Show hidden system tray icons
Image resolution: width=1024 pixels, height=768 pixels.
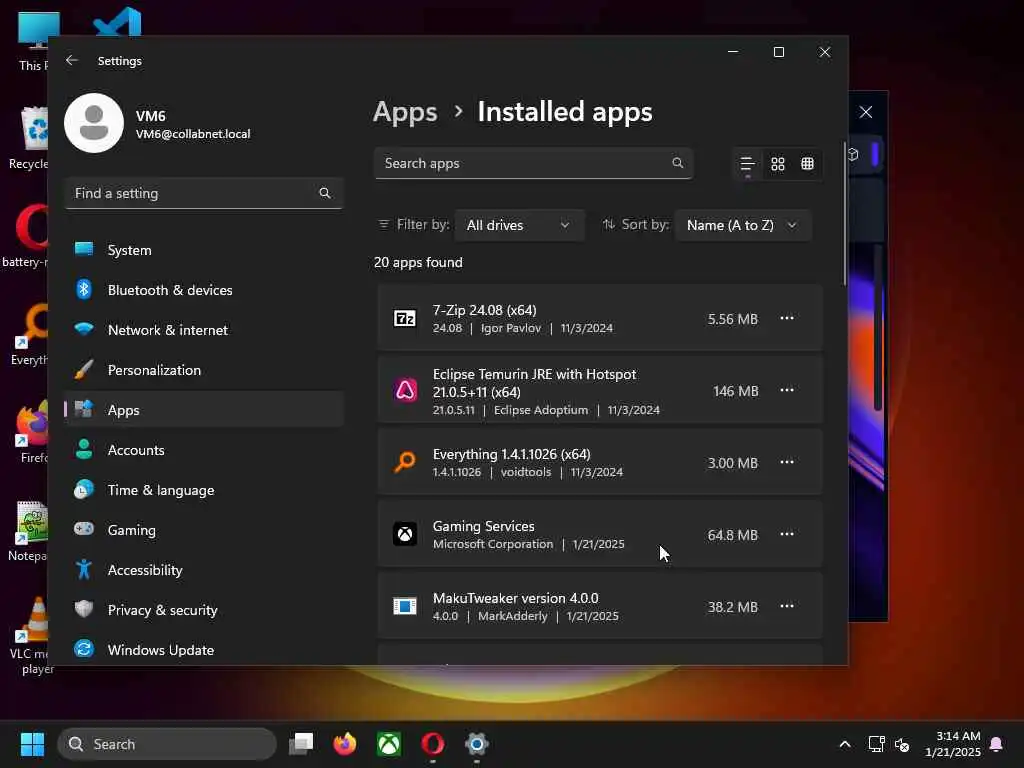pyautogui.click(x=844, y=744)
